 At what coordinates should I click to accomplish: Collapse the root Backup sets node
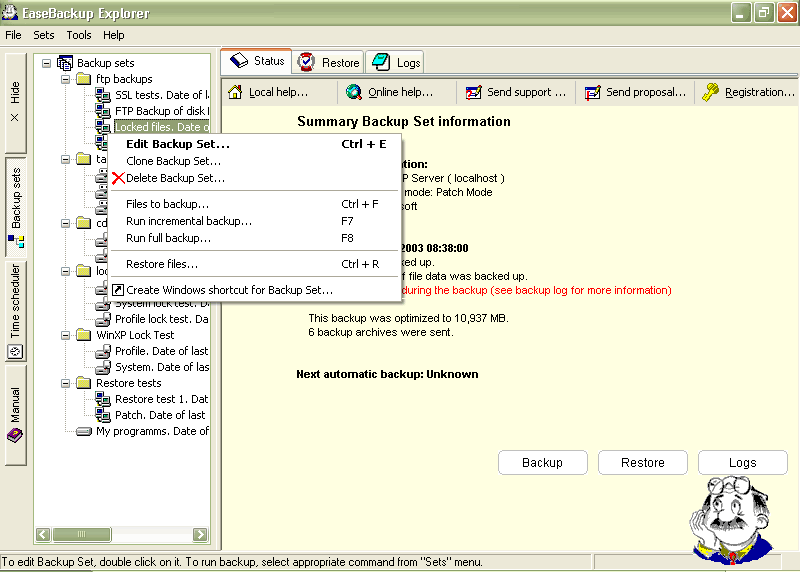47,63
